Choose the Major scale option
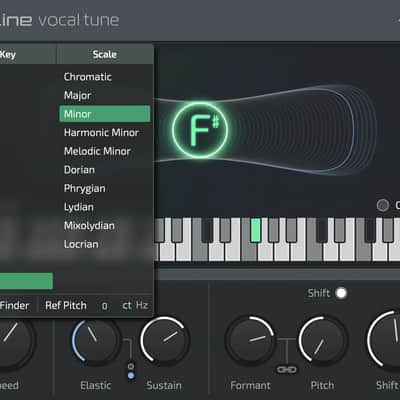400x400 pixels. coord(77,96)
